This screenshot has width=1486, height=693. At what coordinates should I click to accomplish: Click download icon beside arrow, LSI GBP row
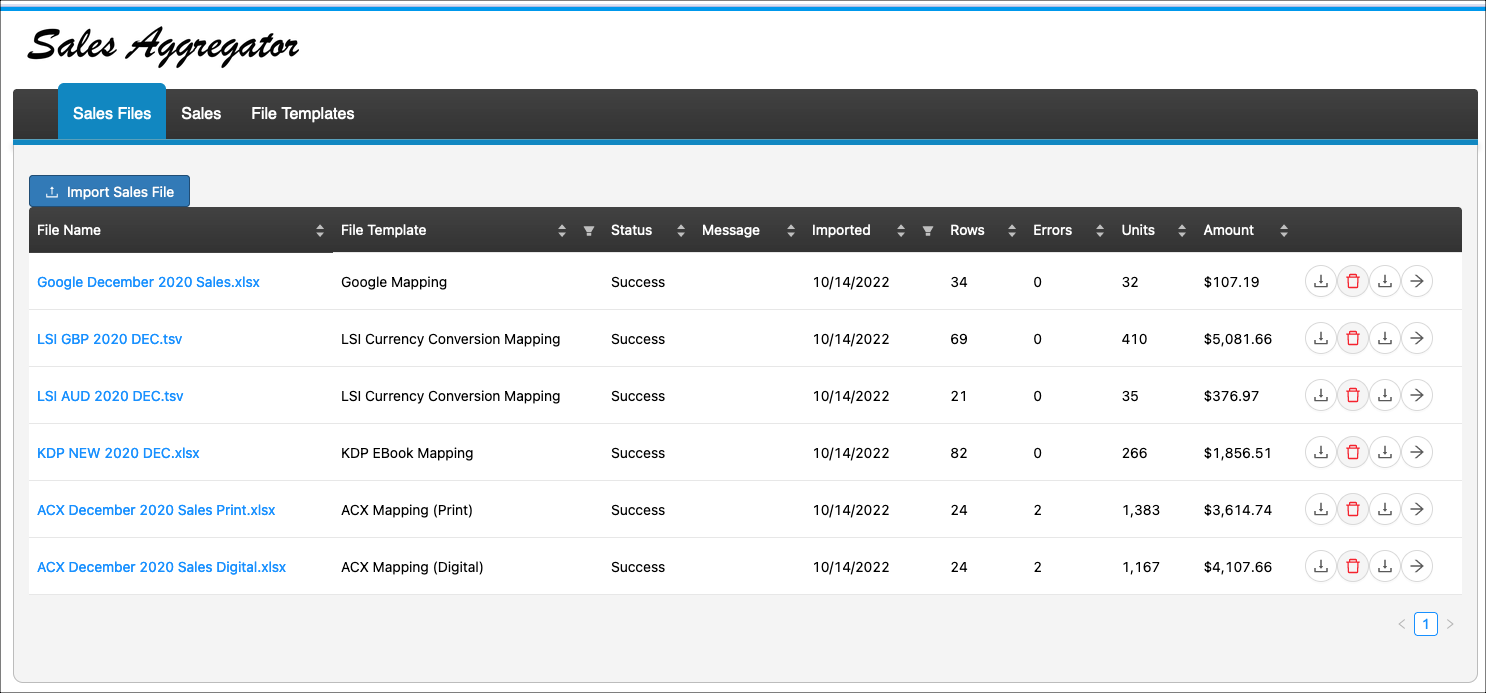coord(1385,339)
